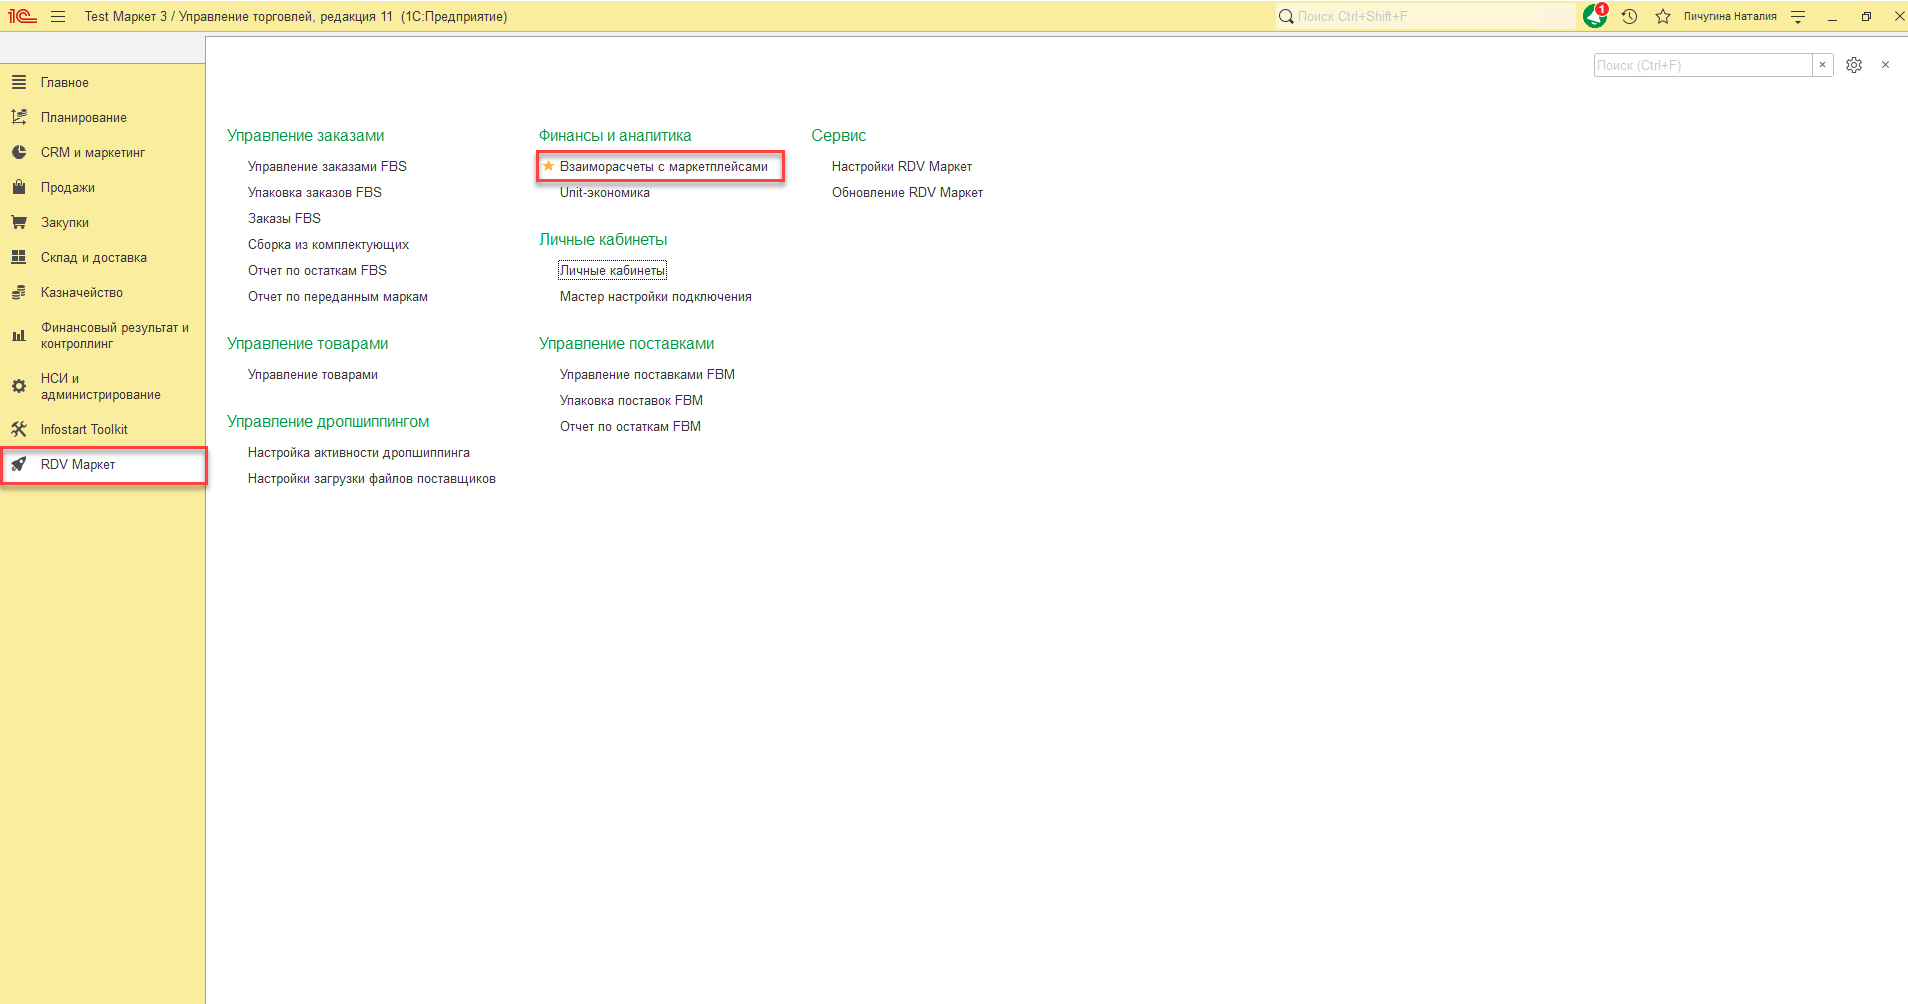Click the Казначейство coins icon
Screen dimensions: 1908x1004
click(19, 292)
